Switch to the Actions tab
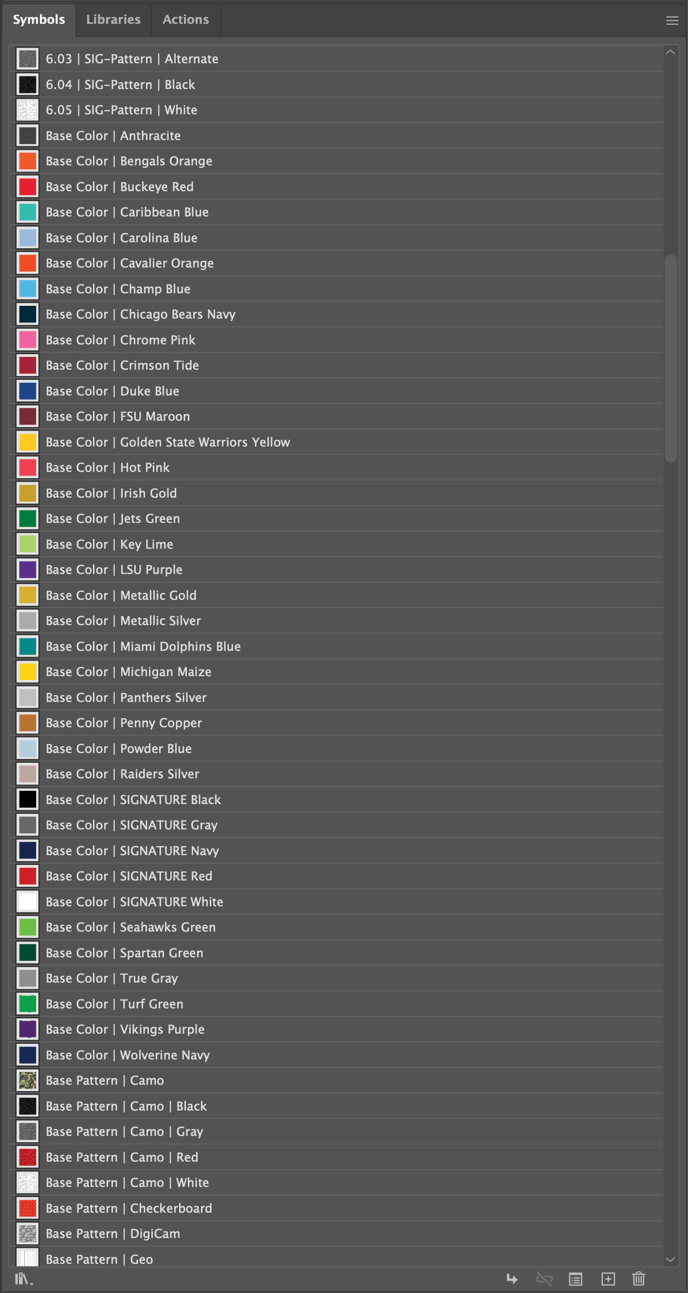The image size is (688, 1293). click(186, 19)
